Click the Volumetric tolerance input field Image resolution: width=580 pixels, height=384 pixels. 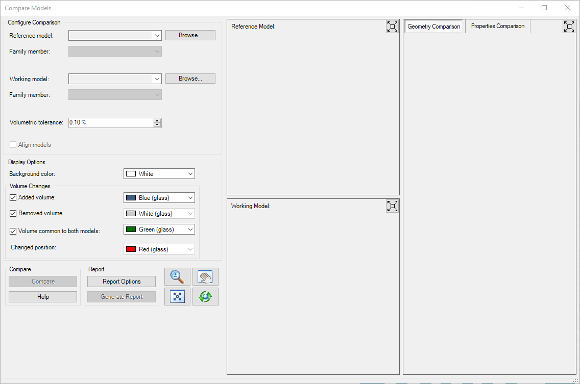click(x=111, y=122)
